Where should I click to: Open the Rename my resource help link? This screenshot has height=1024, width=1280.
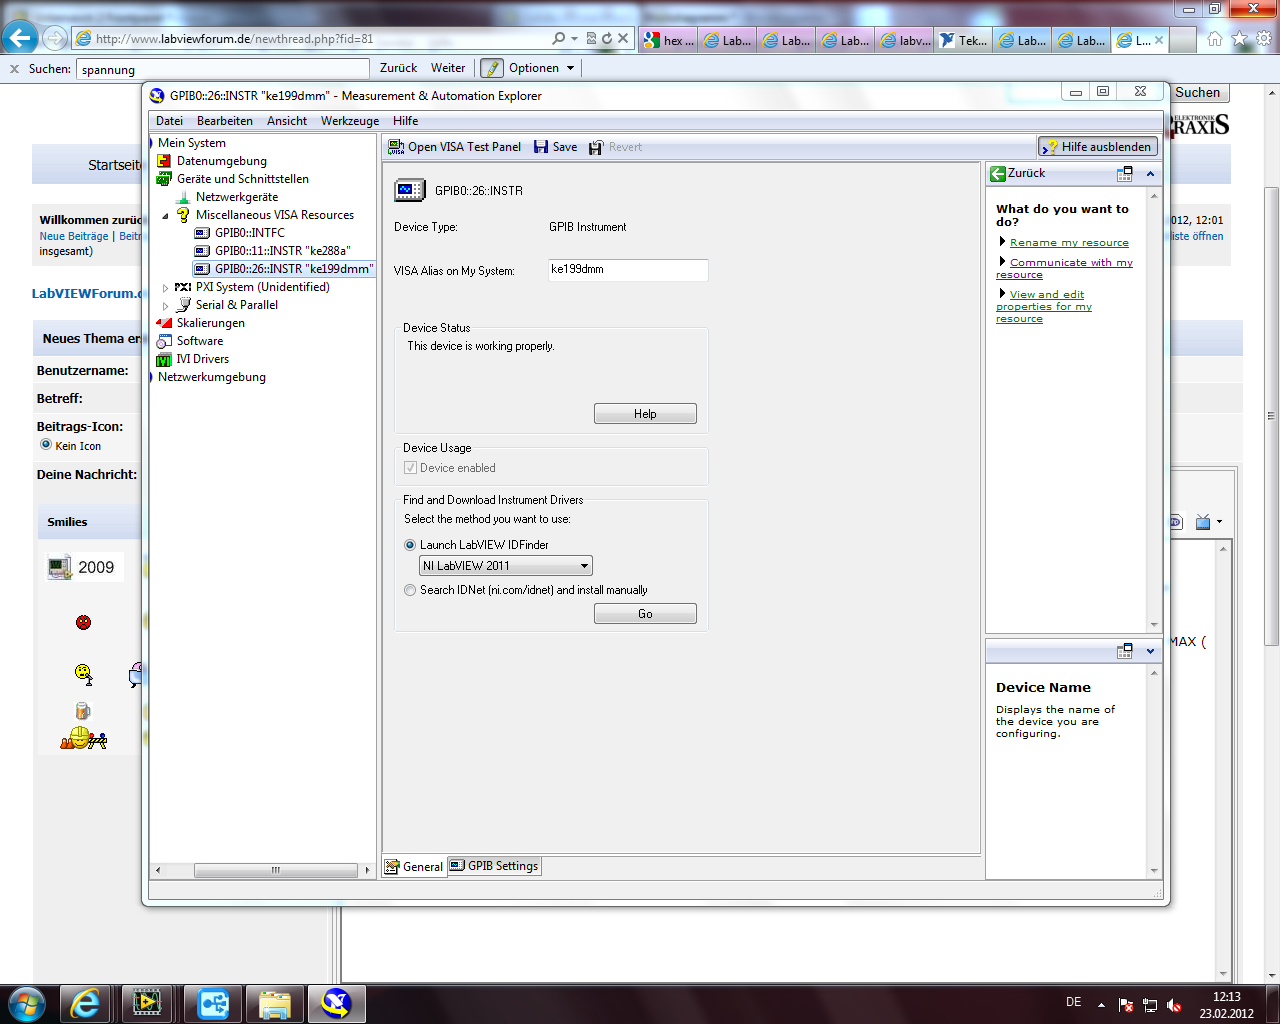pos(1069,243)
